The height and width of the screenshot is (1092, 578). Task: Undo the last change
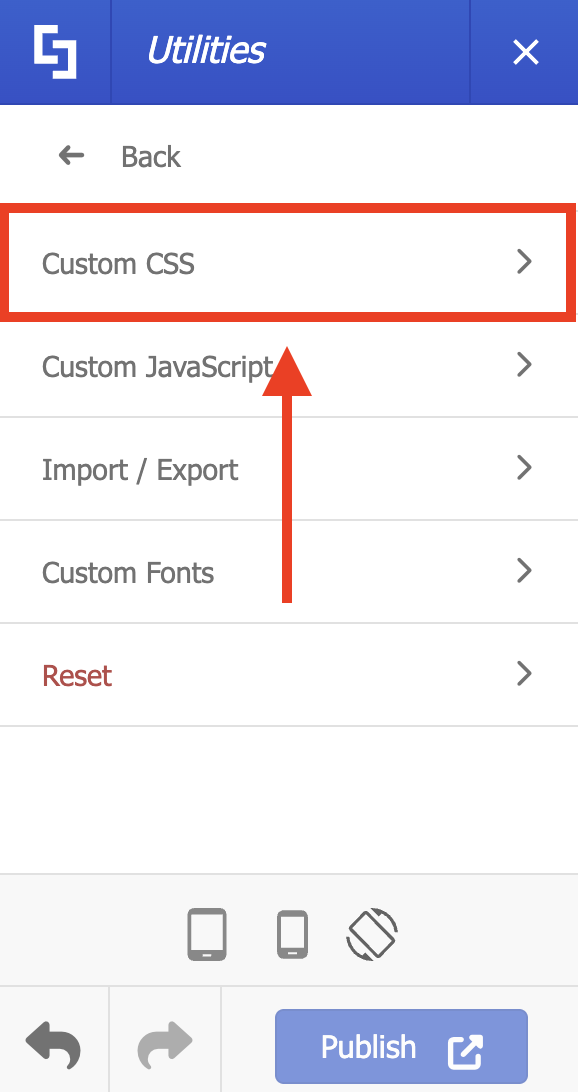click(54, 1046)
